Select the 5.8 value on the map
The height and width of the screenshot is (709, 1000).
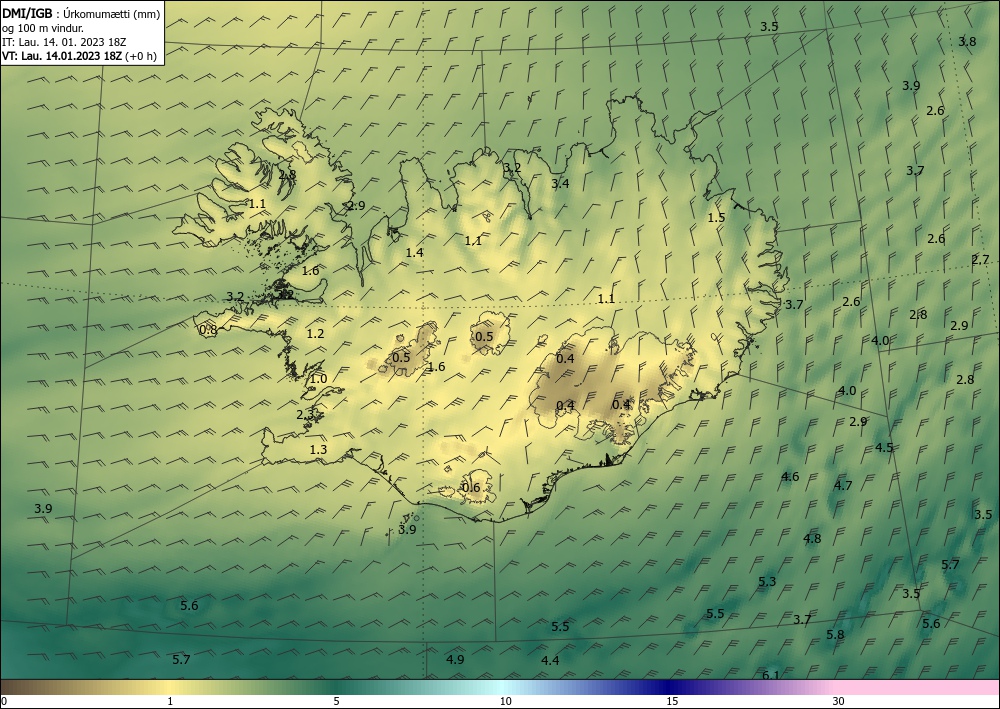tap(835, 635)
